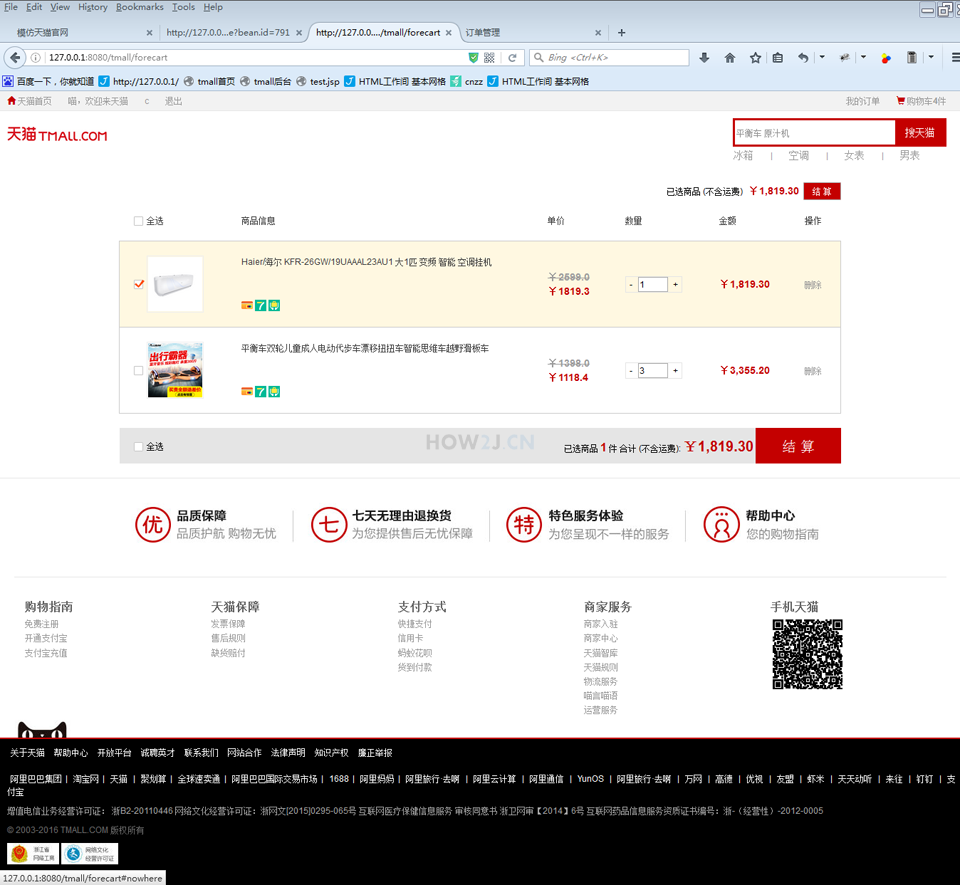Click the 退出 logout link
Image resolution: width=960 pixels, height=885 pixels.
pos(173,101)
